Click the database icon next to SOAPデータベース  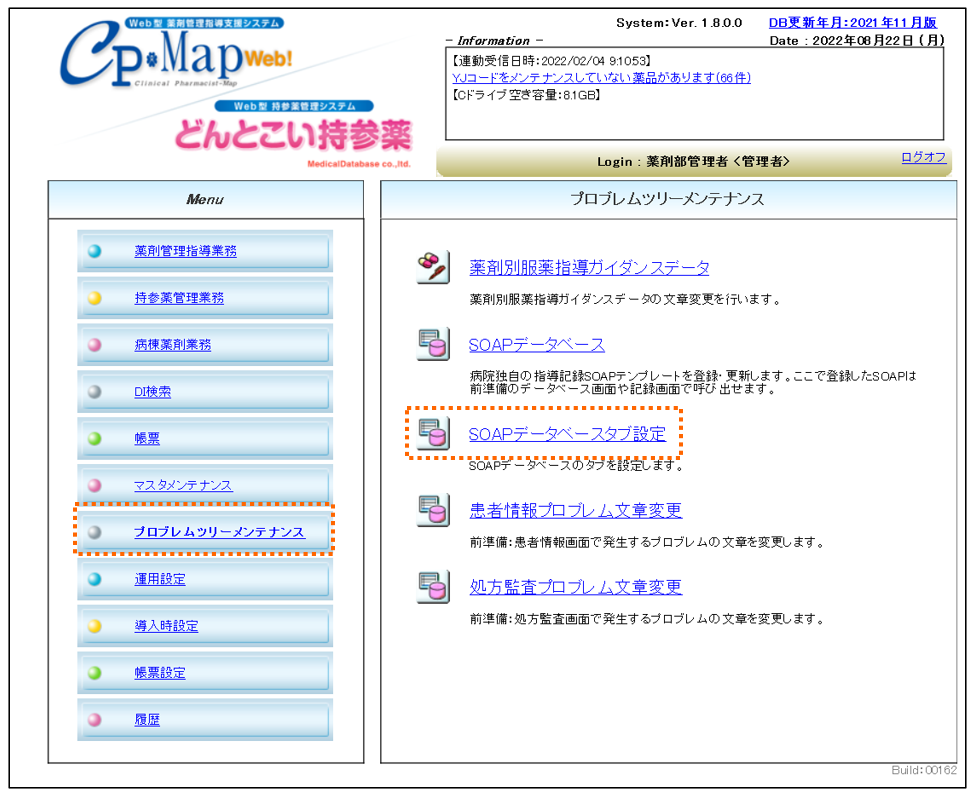coord(433,344)
